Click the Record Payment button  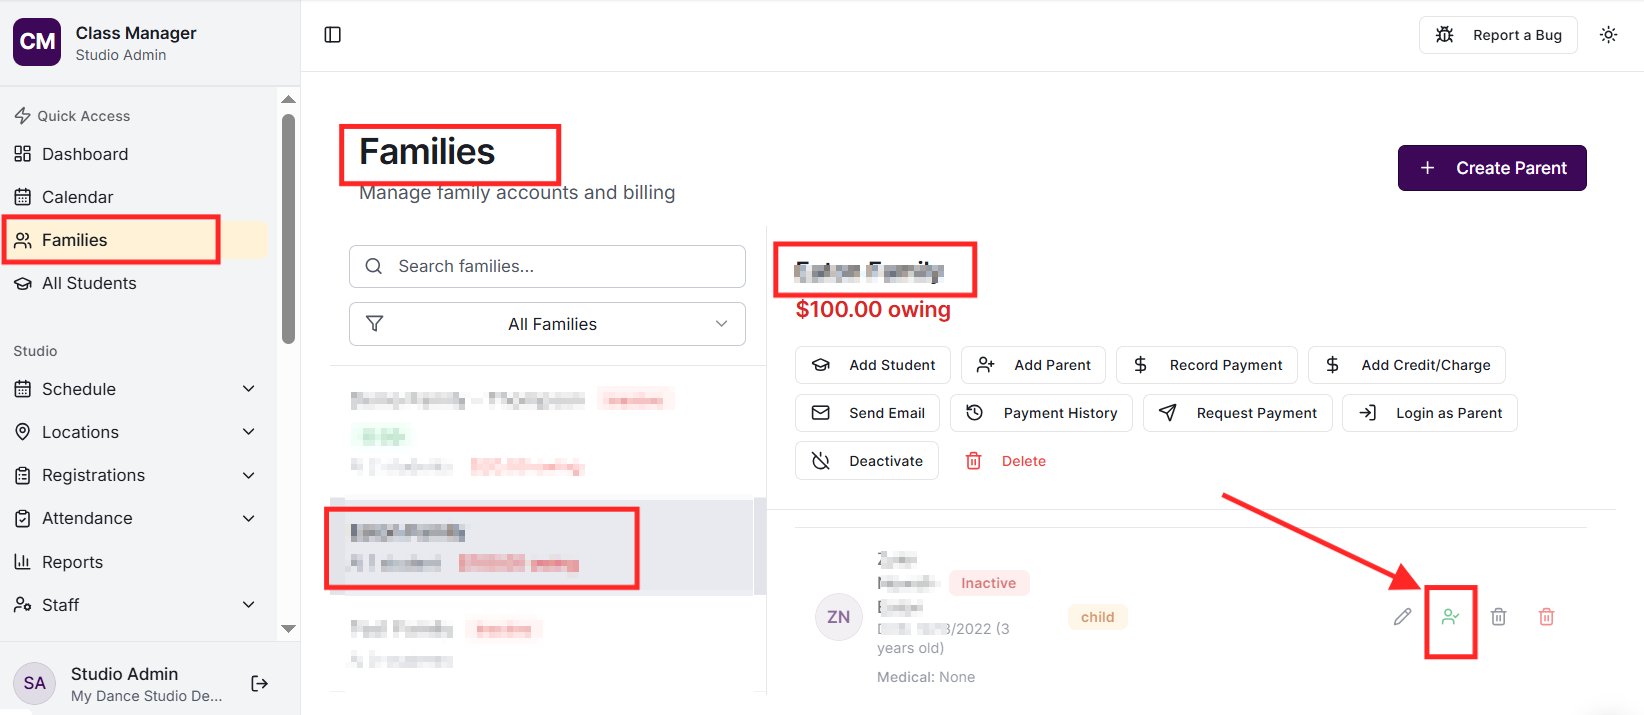pyautogui.click(x=1207, y=365)
